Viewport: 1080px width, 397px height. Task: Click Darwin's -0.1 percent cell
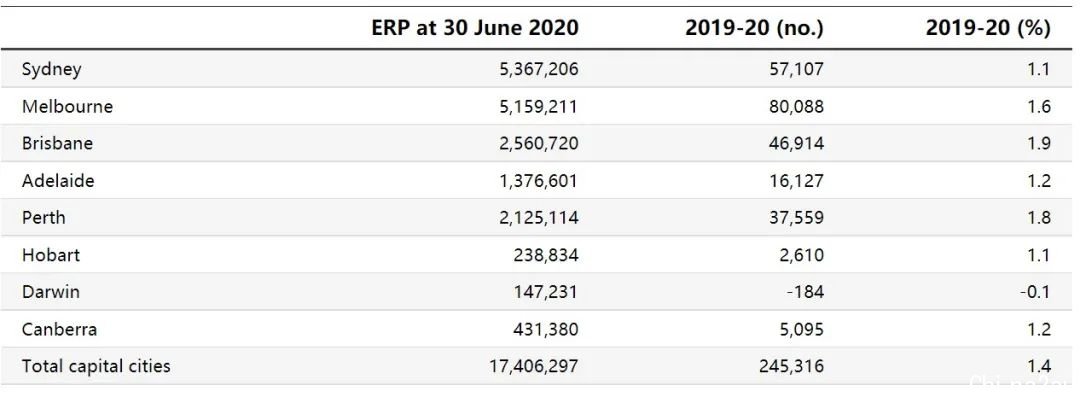(1035, 292)
